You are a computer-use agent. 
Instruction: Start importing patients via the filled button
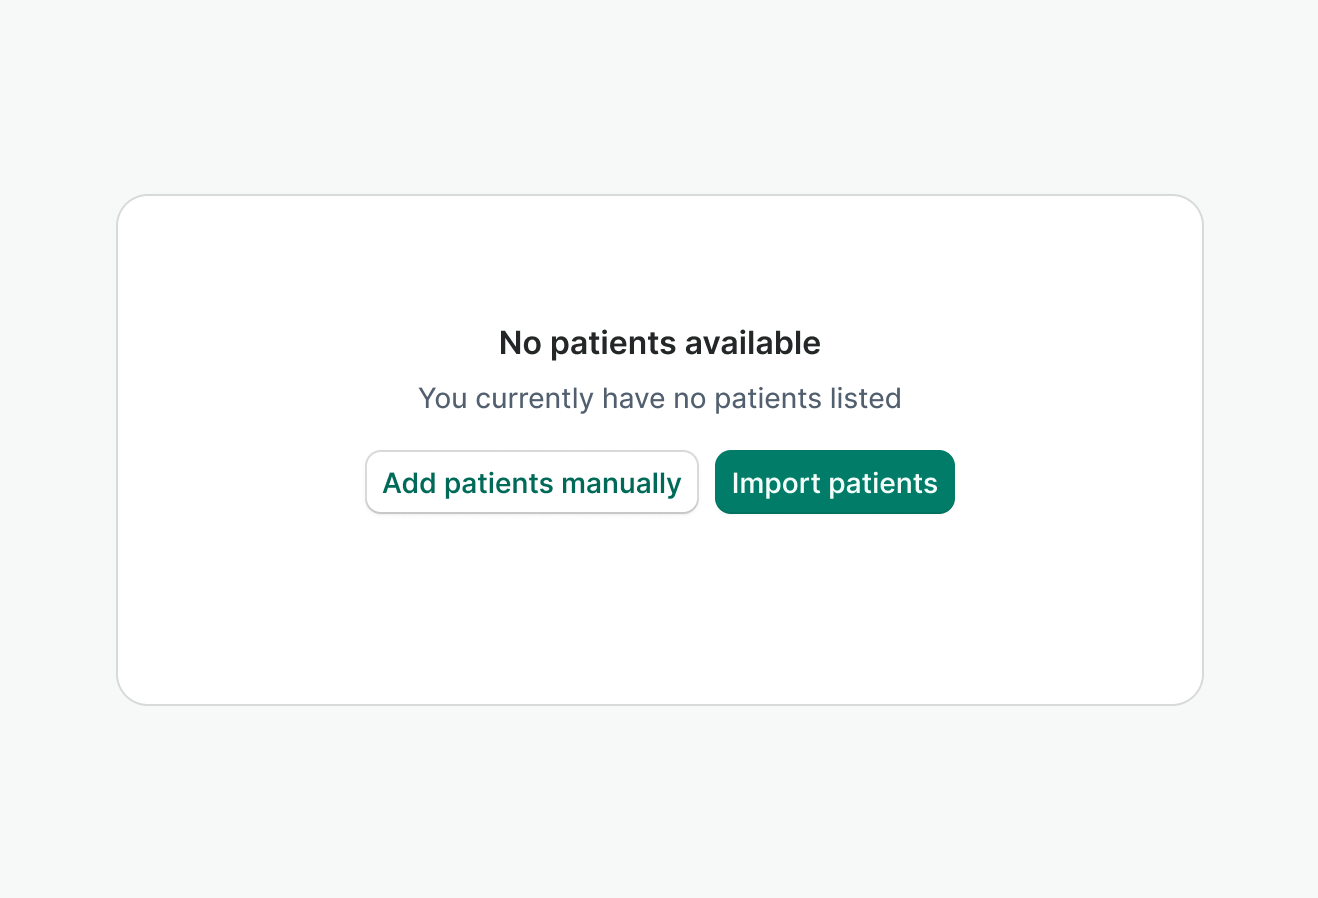[x=834, y=482]
